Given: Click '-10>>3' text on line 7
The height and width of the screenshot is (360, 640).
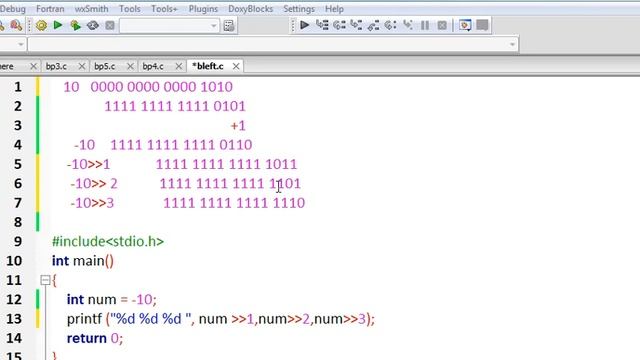Looking at the screenshot, I should 92,203.
